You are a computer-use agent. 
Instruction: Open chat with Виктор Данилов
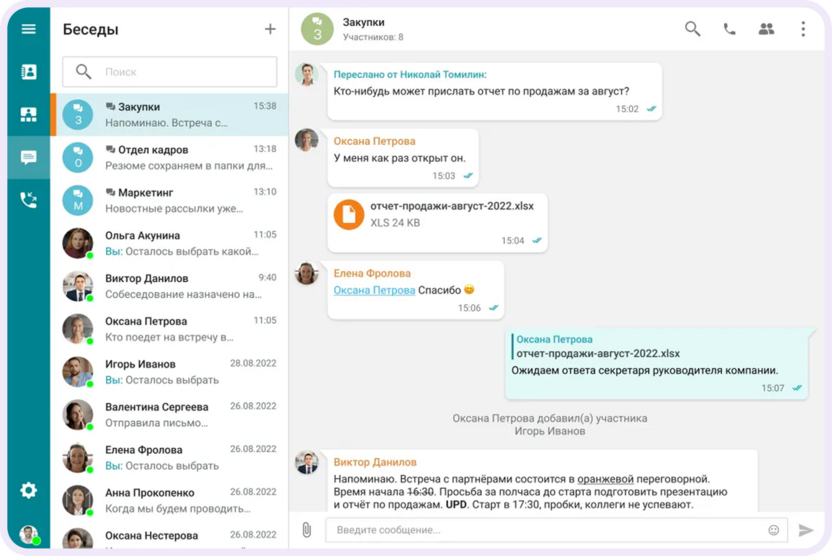(170, 286)
